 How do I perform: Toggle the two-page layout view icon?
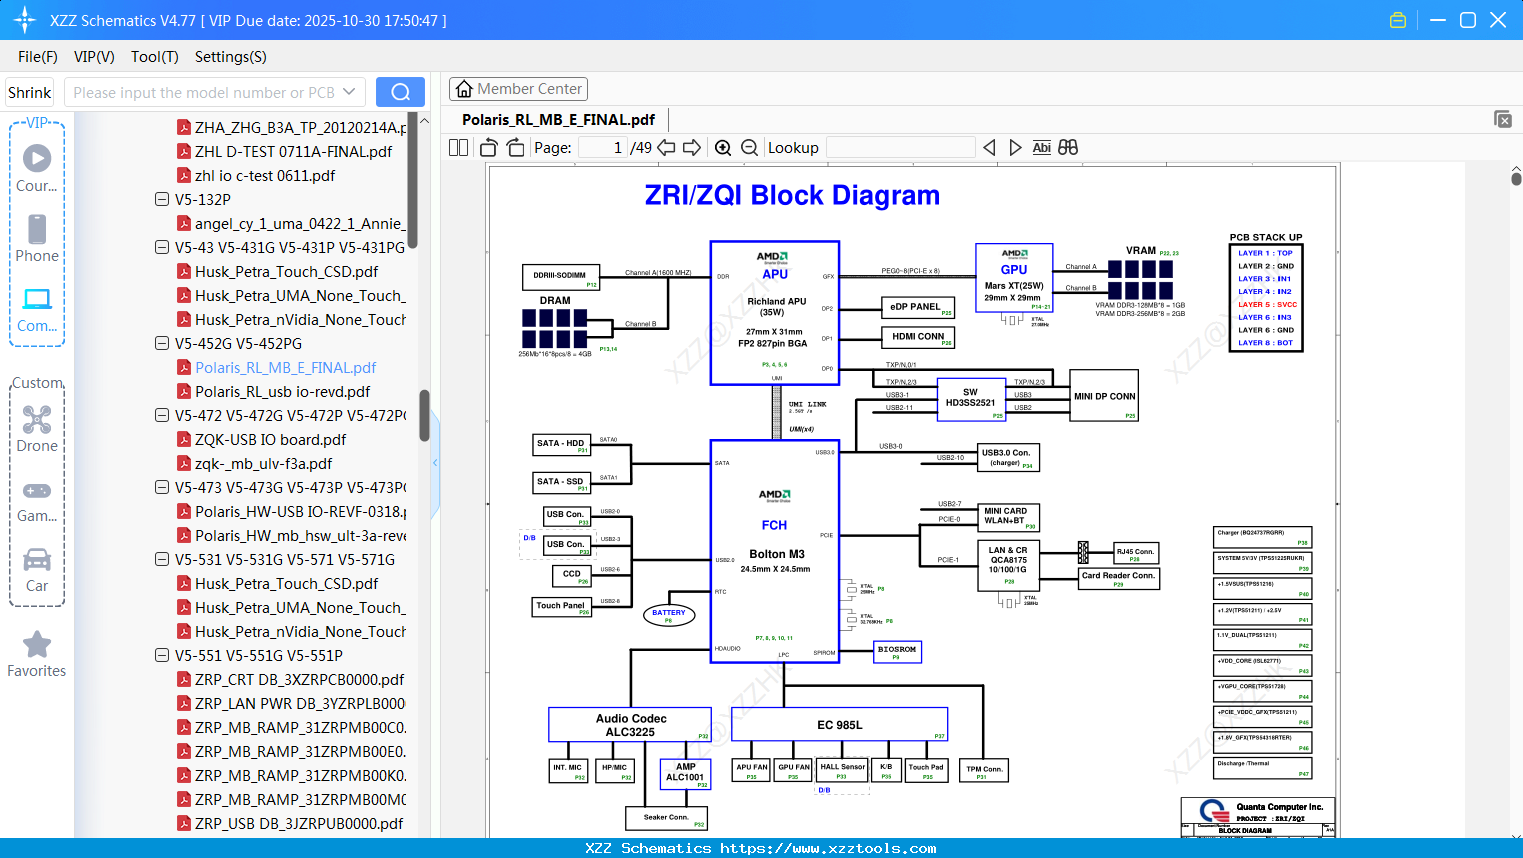pos(459,147)
